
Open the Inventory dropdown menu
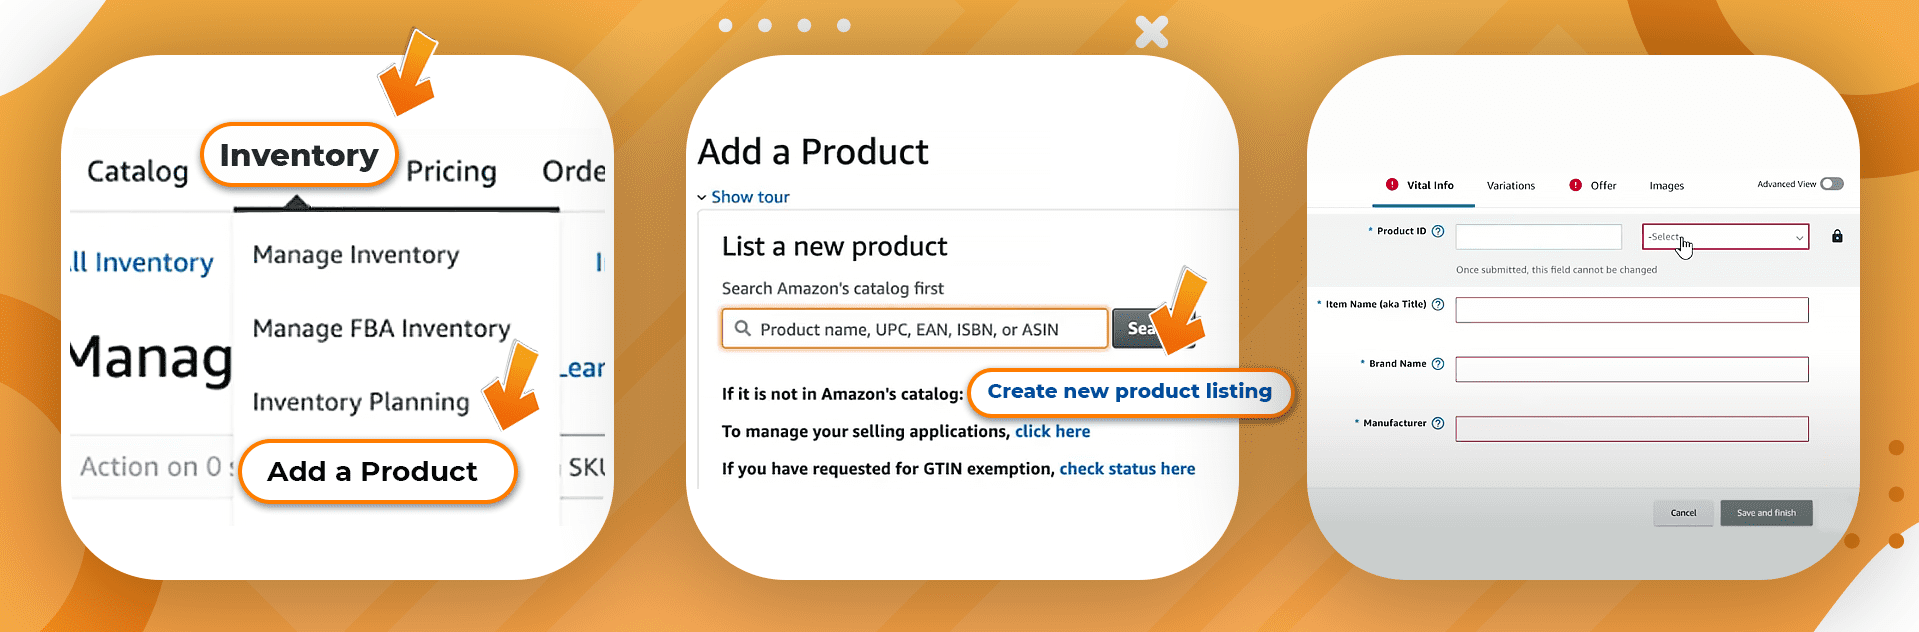pyautogui.click(x=299, y=155)
